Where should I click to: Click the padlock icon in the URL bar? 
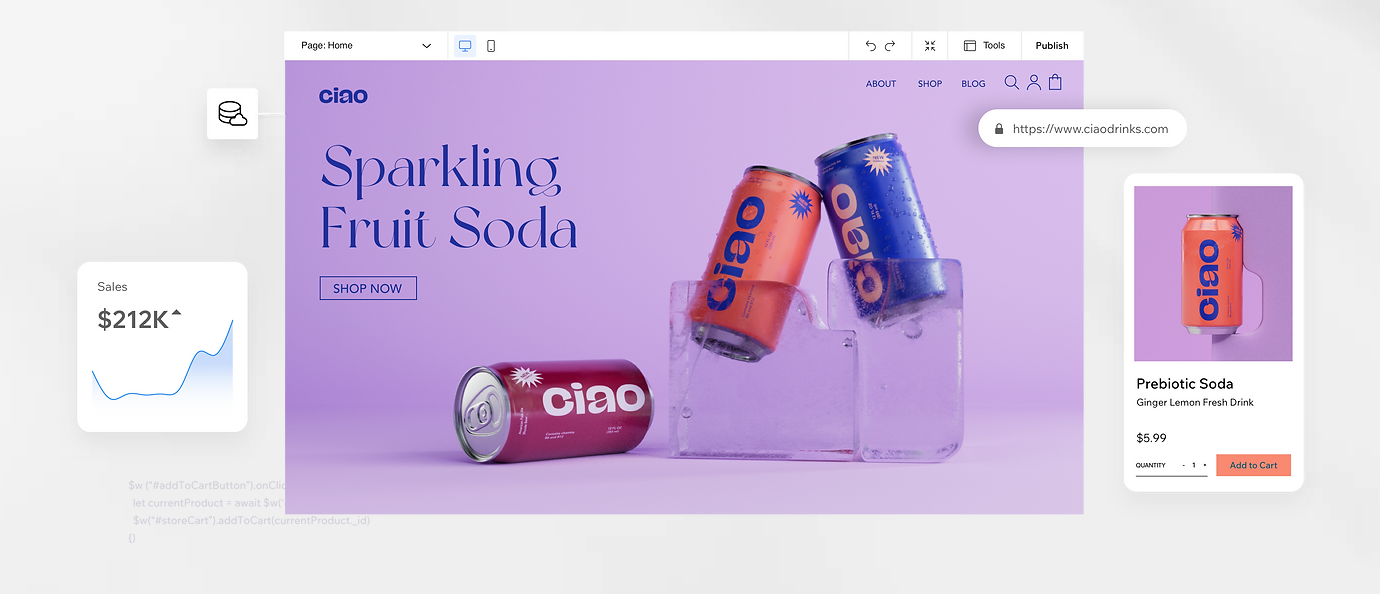(x=998, y=128)
